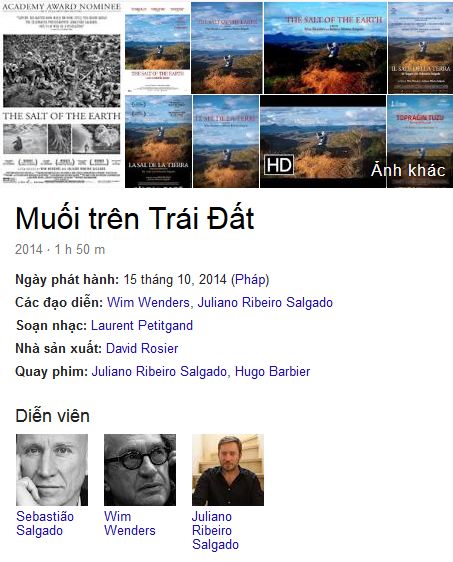Open the David Rosier producer link
The height and width of the screenshot is (562, 453).
point(142,348)
